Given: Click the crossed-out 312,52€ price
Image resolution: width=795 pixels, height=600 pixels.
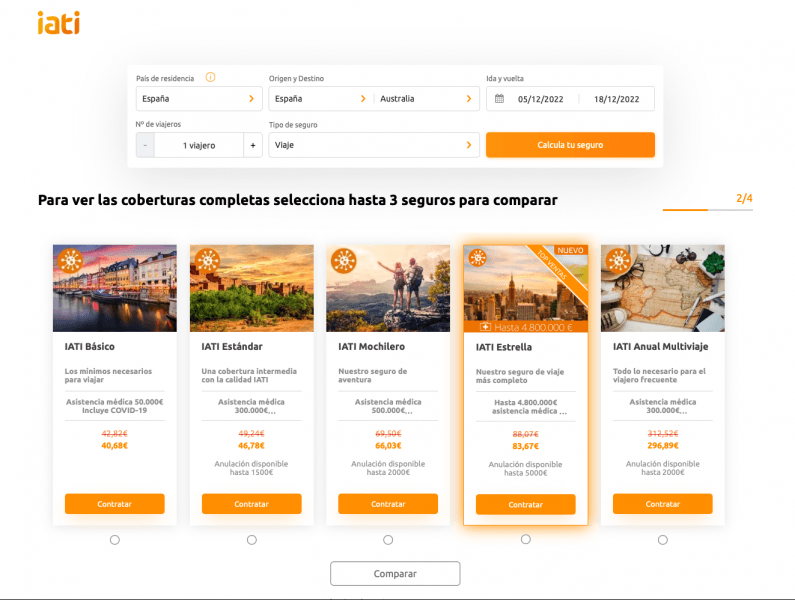Looking at the screenshot, I should tap(663, 434).
